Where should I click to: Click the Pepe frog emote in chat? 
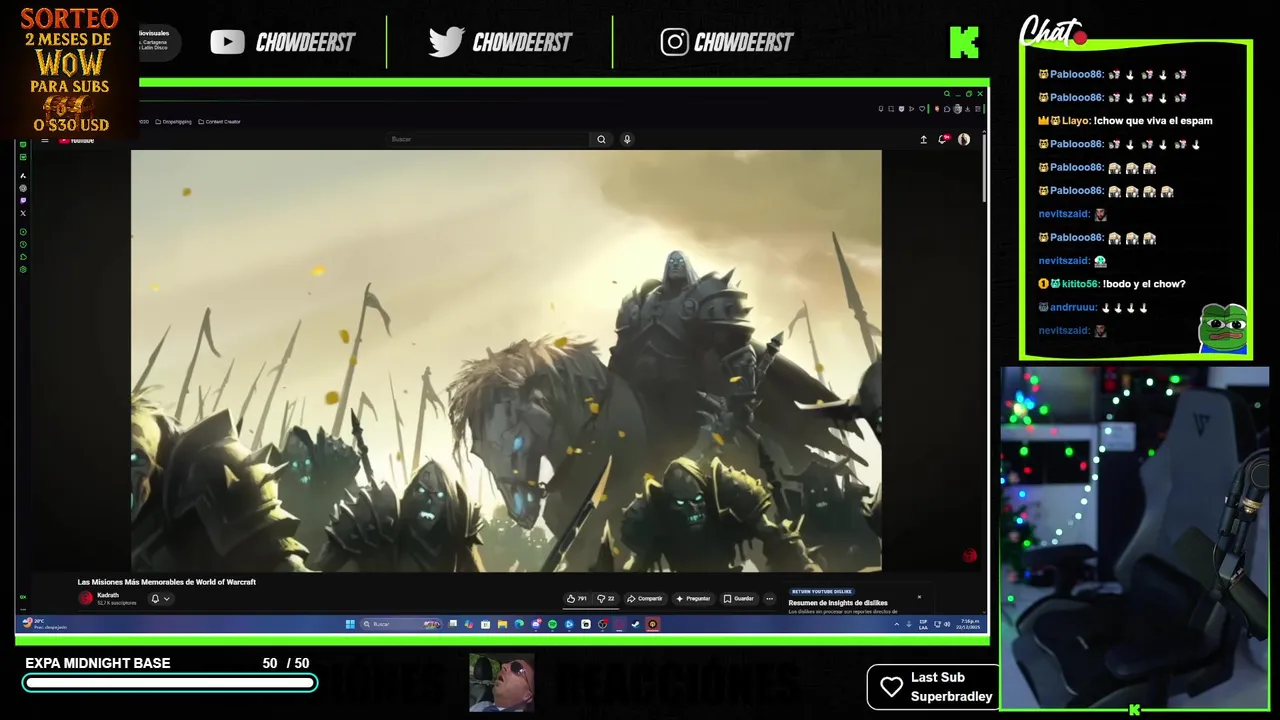click(1224, 330)
